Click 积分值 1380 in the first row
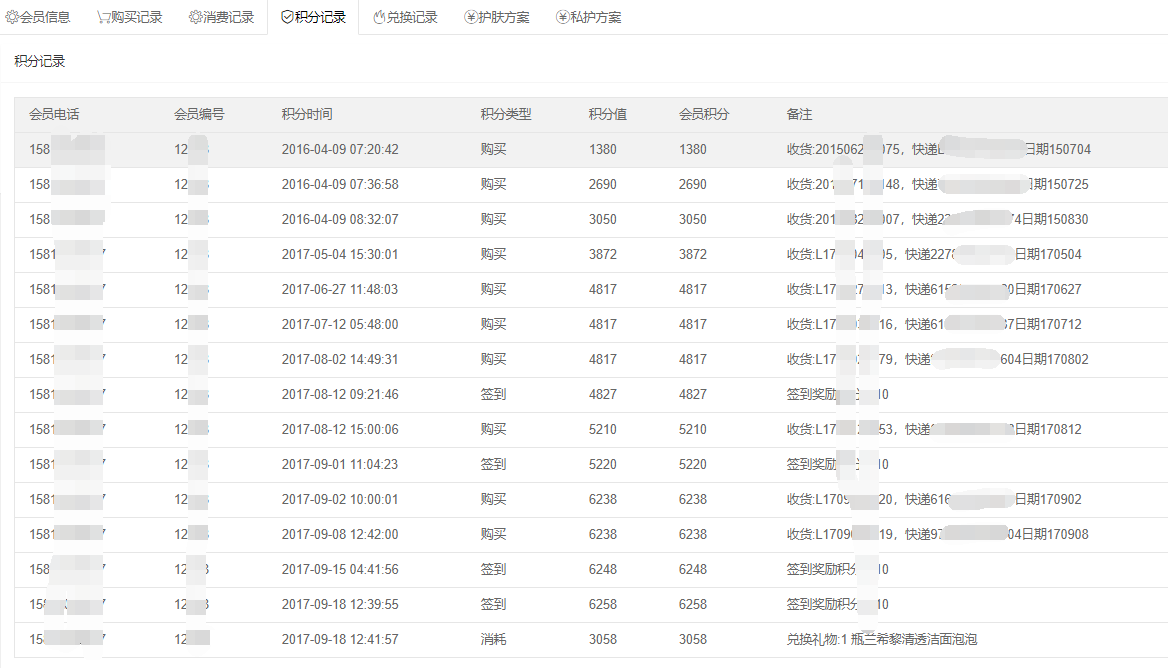This screenshot has height=668, width=1168. point(603,150)
